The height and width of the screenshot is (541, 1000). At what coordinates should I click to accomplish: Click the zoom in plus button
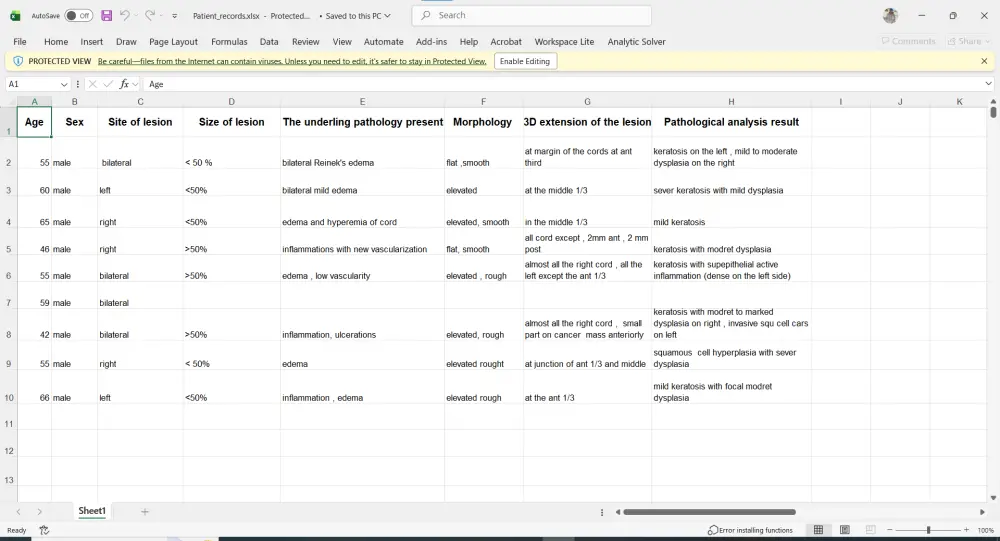pos(966,530)
